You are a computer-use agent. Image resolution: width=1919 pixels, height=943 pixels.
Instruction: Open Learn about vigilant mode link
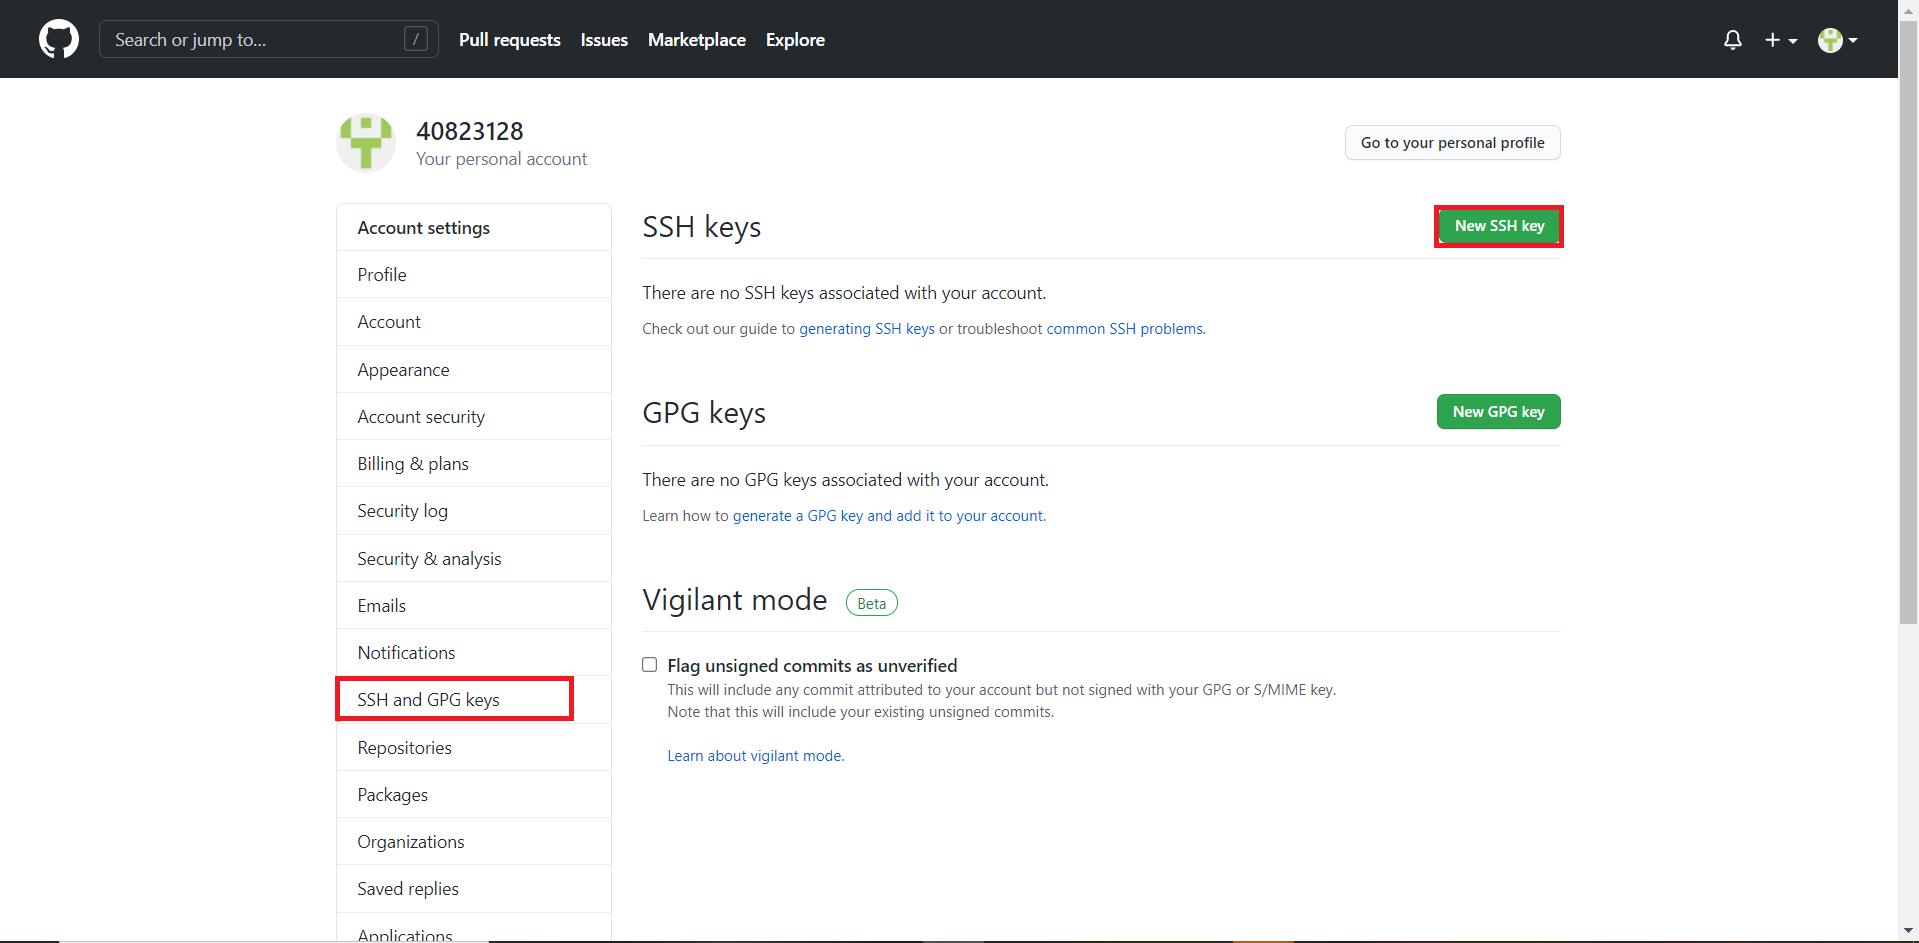click(x=755, y=756)
